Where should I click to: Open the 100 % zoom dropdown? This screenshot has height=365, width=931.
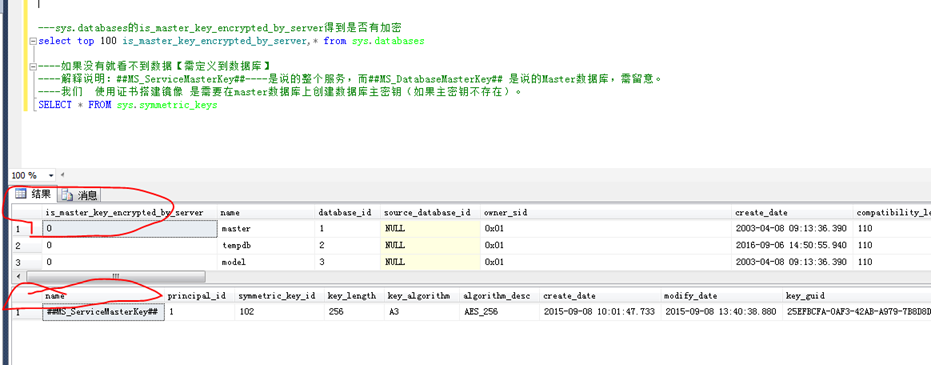click(x=50, y=176)
